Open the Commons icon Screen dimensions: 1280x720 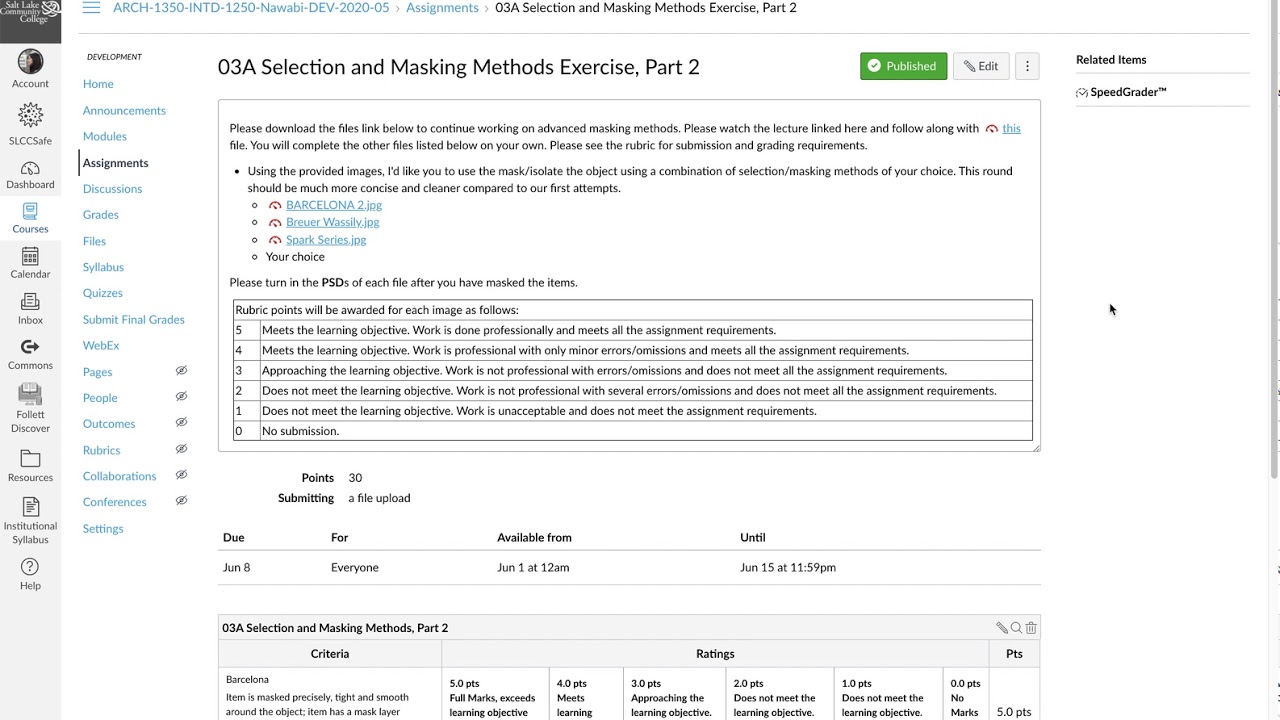pos(30,354)
